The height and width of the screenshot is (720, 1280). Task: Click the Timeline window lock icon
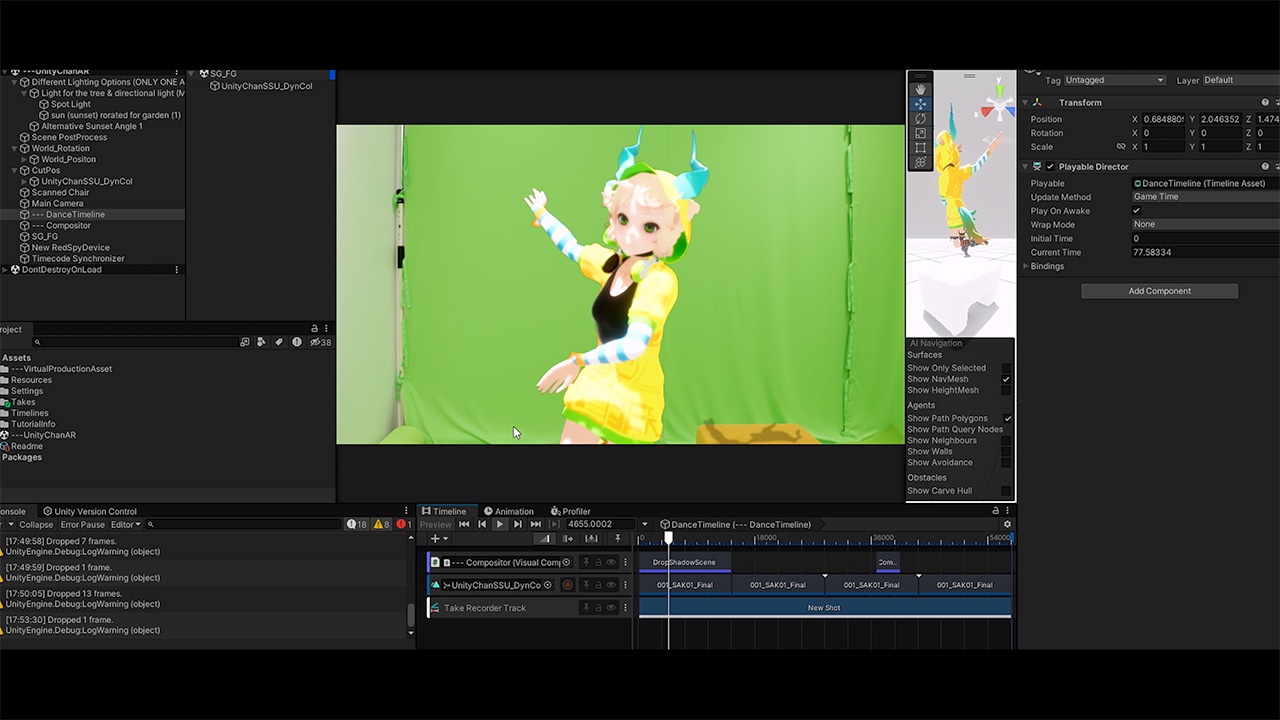[x=995, y=510]
